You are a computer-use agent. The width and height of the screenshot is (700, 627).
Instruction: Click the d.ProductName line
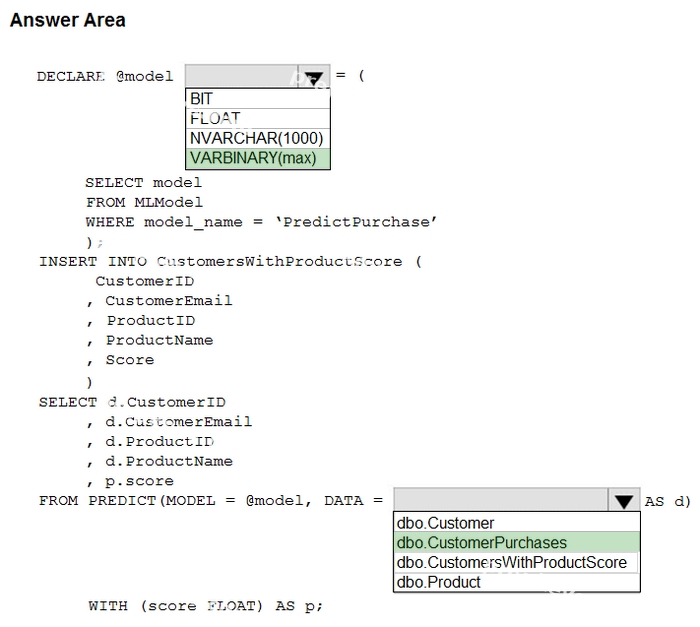click(169, 461)
